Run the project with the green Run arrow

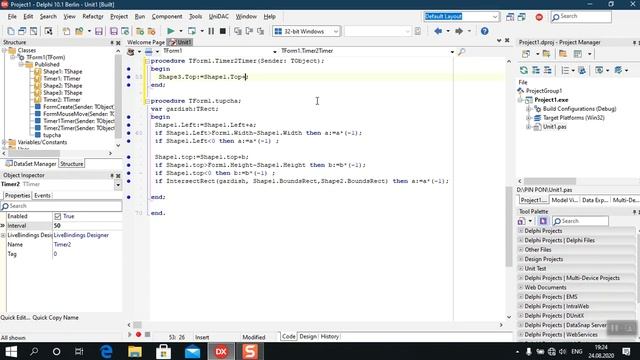click(171, 31)
